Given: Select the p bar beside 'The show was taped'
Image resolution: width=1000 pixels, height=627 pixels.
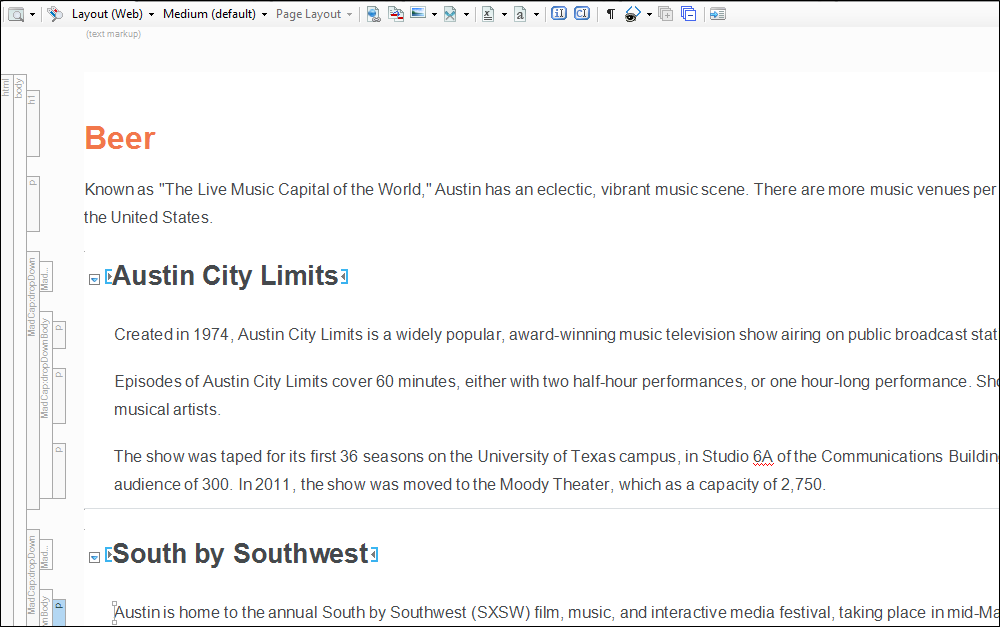Looking at the screenshot, I should pos(59,471).
